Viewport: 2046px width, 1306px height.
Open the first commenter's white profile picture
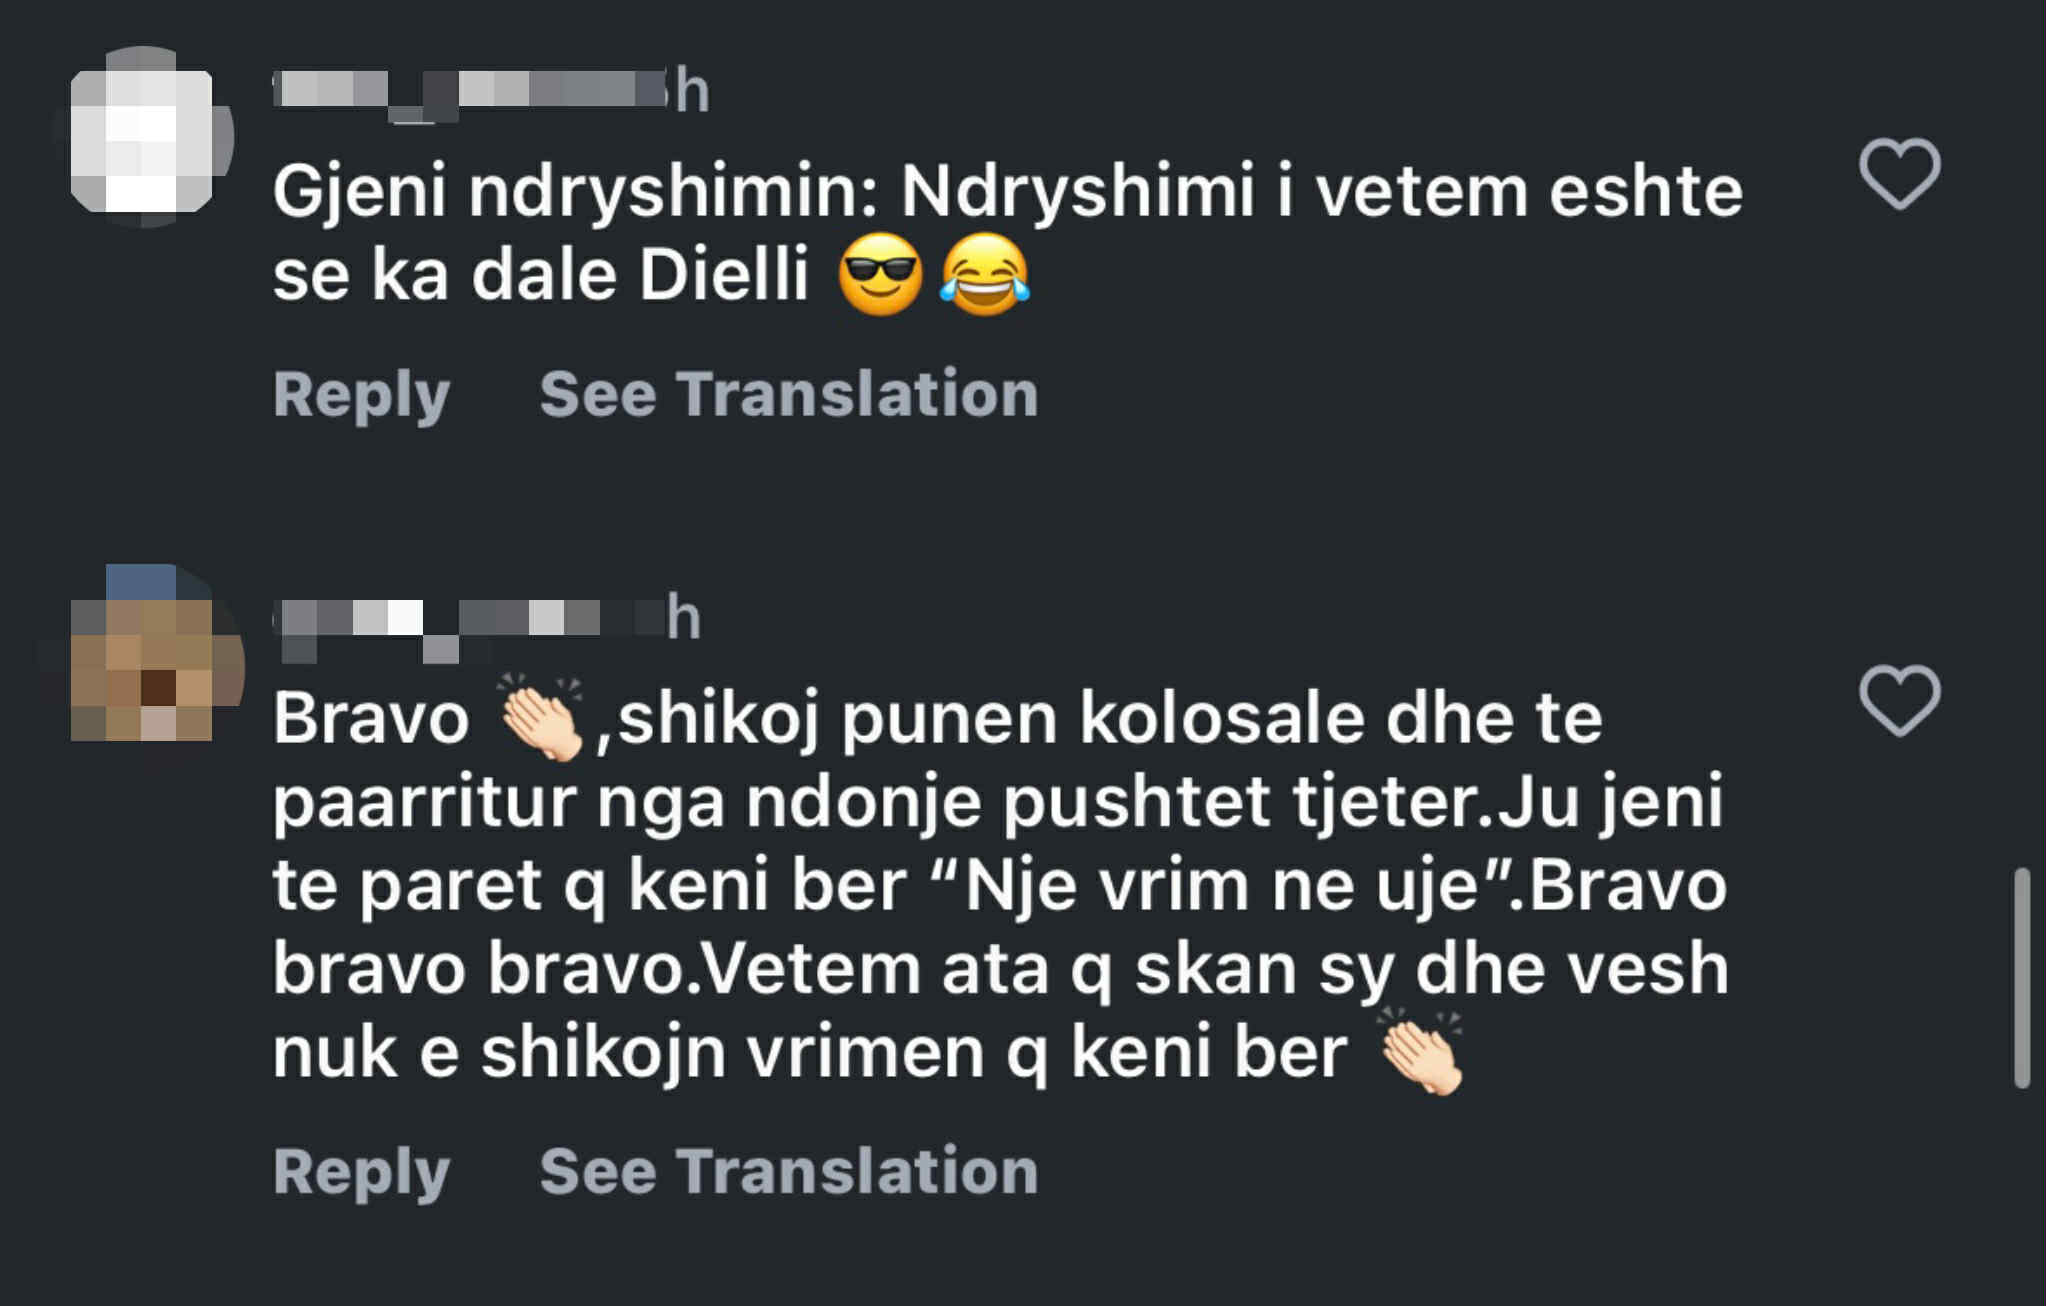[x=142, y=137]
